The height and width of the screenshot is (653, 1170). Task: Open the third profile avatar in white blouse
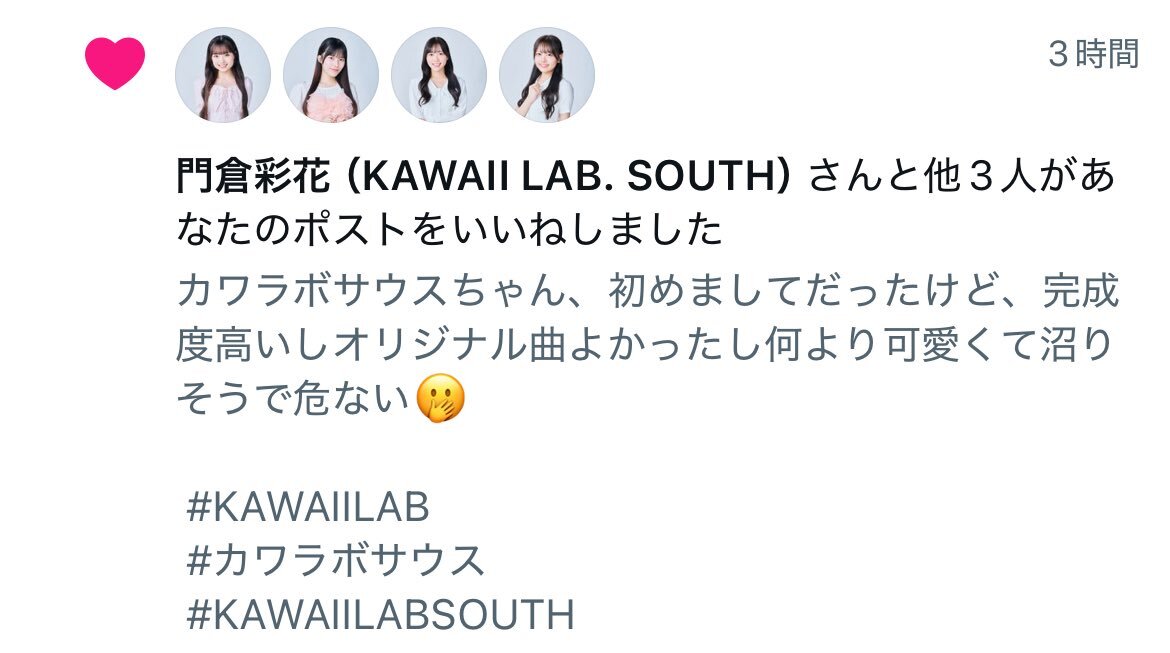point(439,75)
